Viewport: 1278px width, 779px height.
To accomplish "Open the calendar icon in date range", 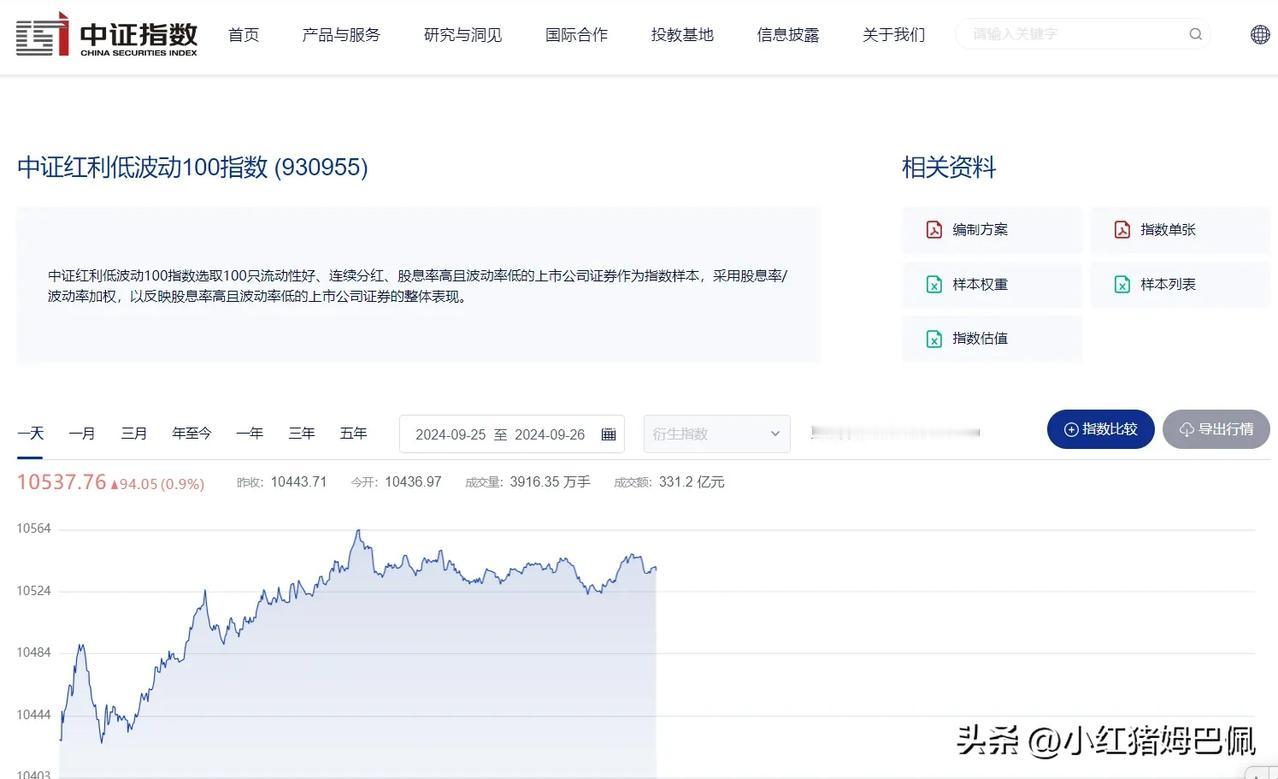I will [x=608, y=434].
